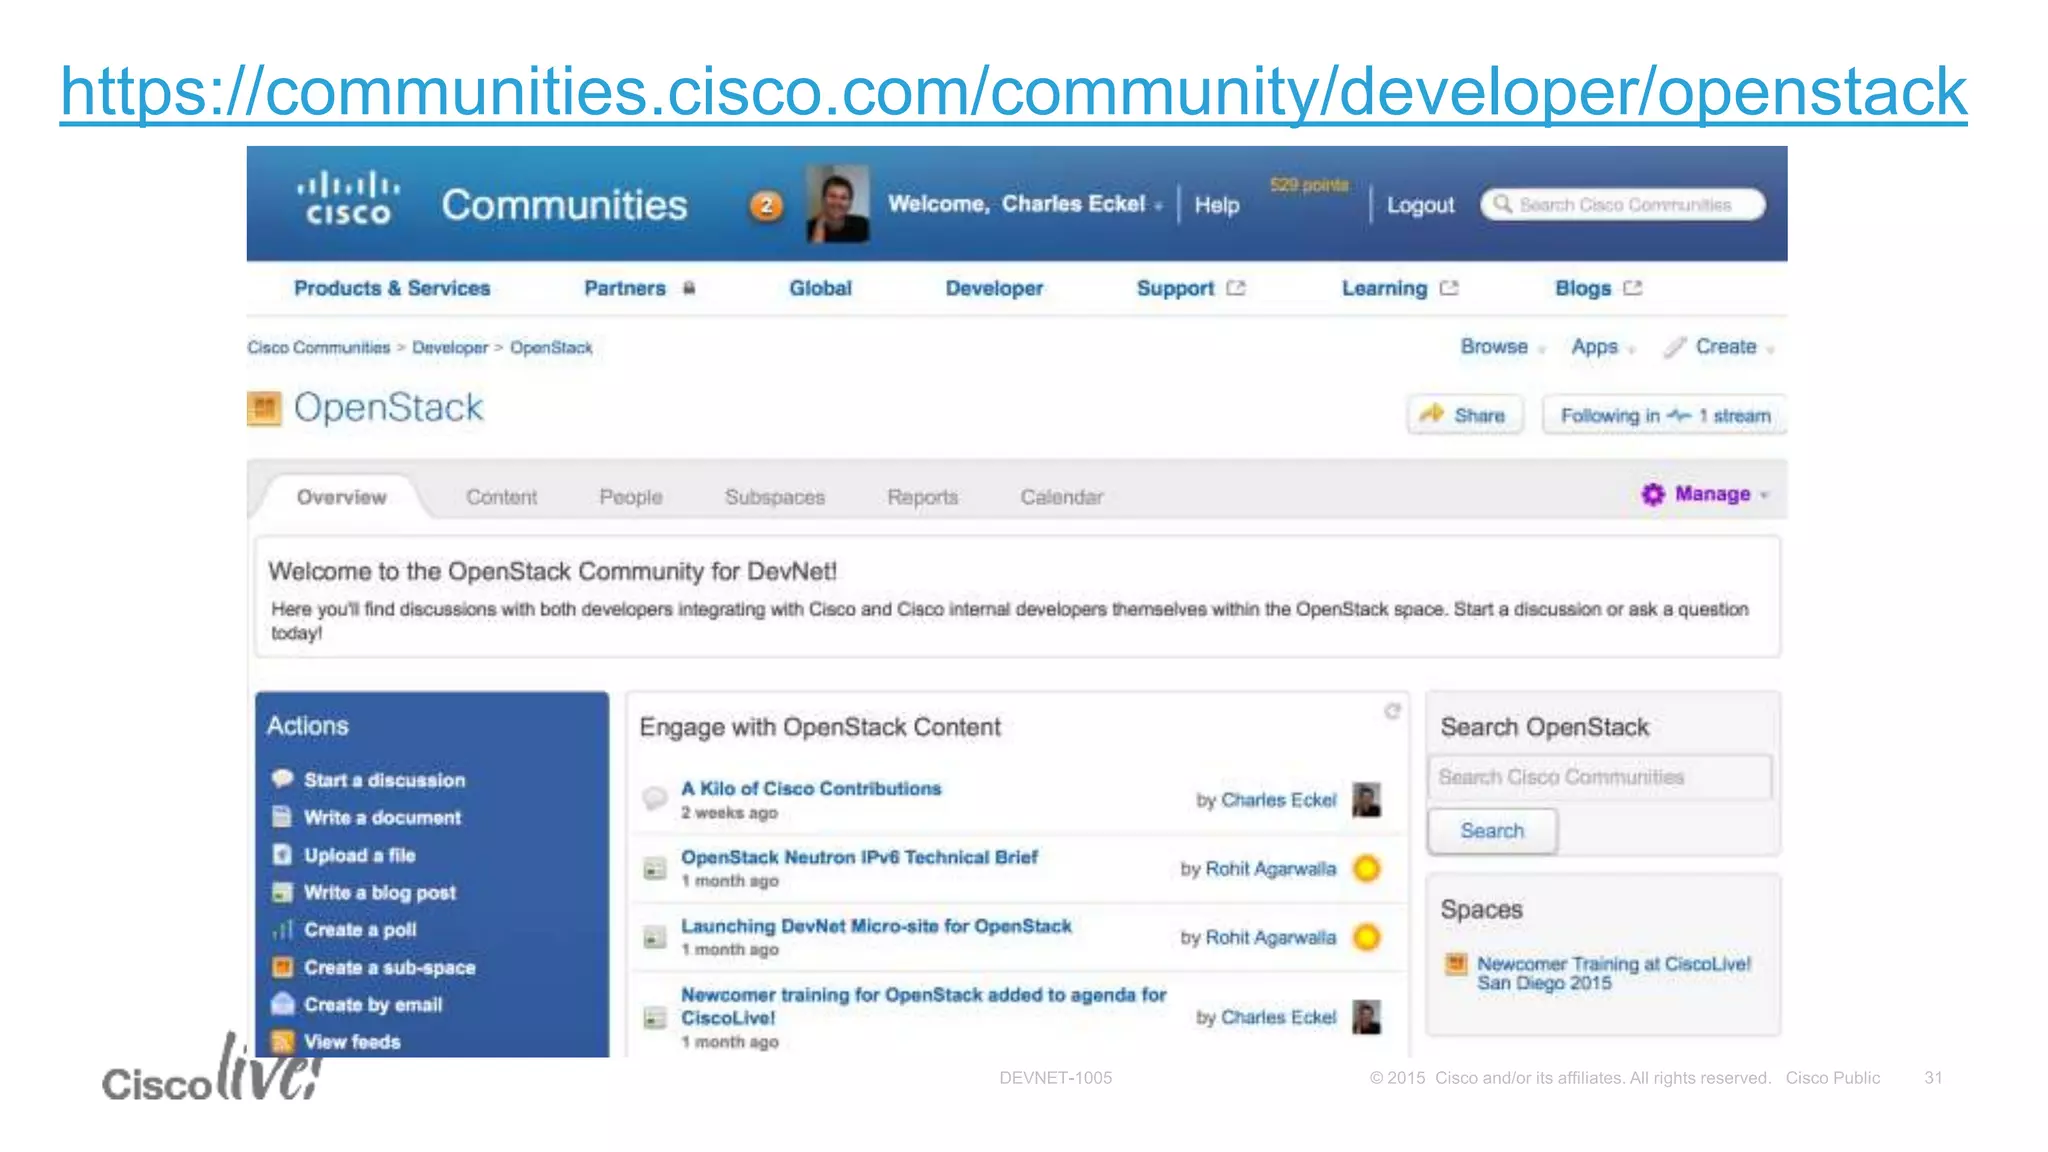Expand the Manage dropdown arrow
The height and width of the screenshot is (1152, 2048).
click(x=1764, y=495)
